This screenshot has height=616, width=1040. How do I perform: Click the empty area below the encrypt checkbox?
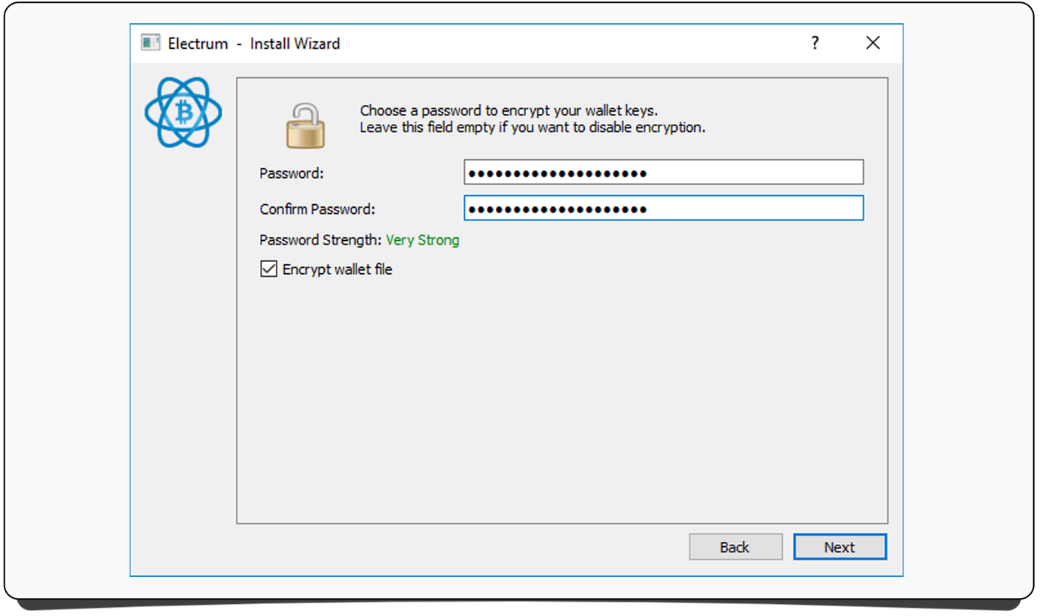click(x=560, y=400)
